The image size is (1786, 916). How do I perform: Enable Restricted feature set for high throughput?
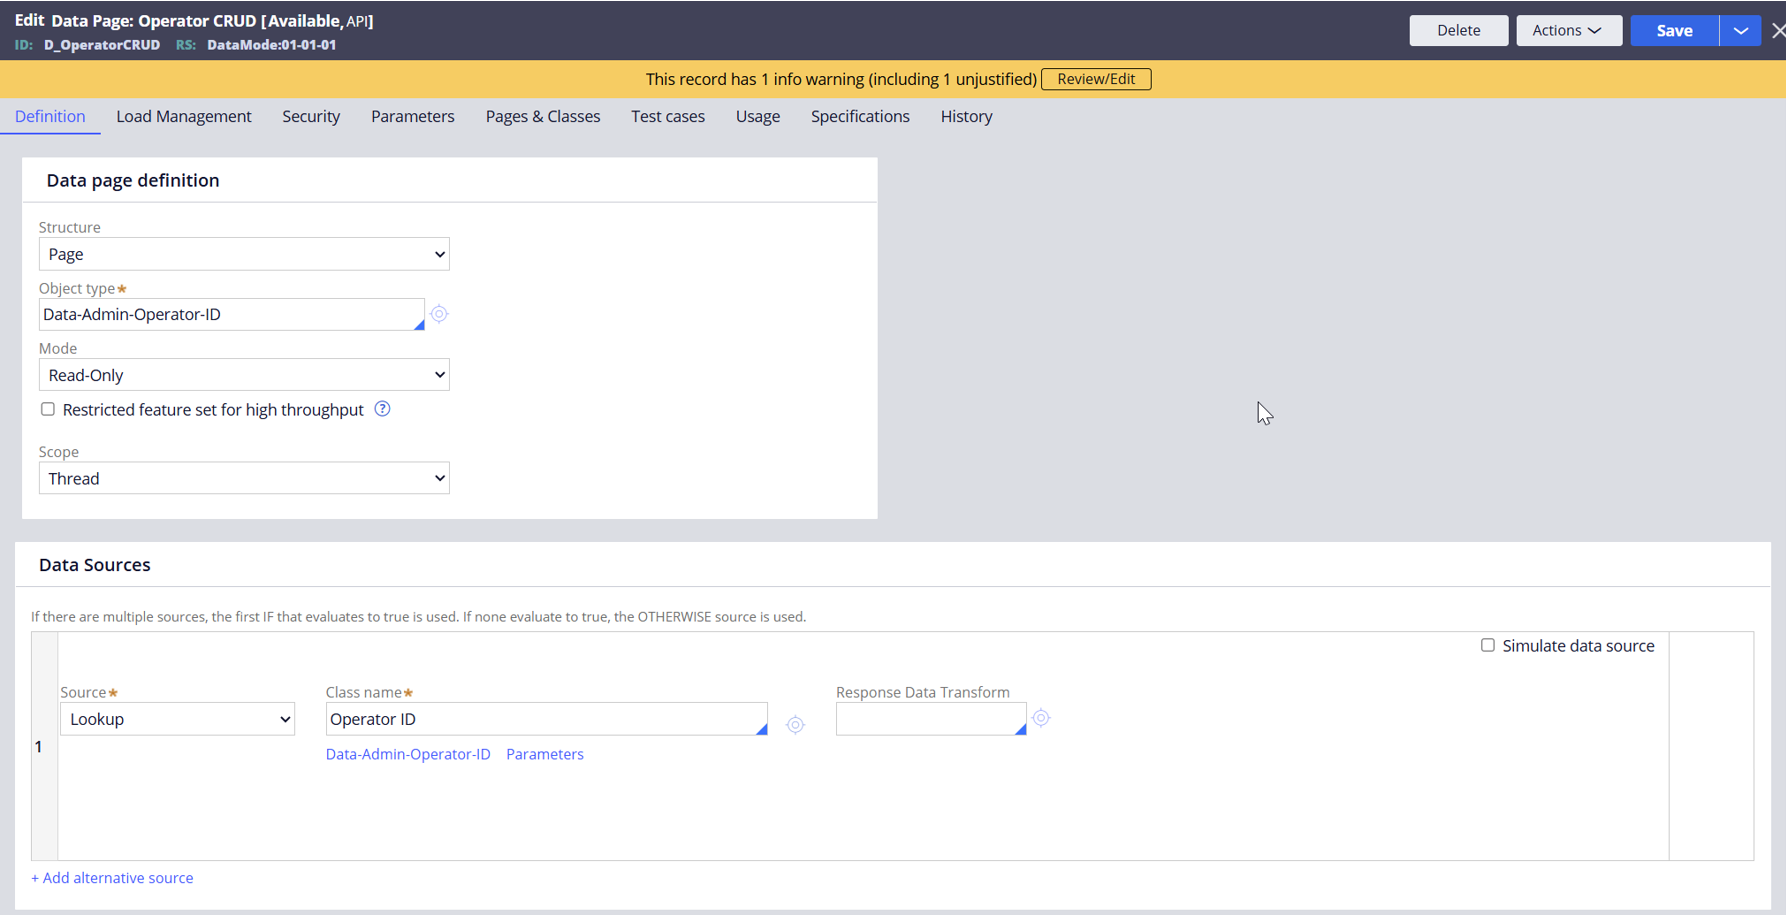47,409
